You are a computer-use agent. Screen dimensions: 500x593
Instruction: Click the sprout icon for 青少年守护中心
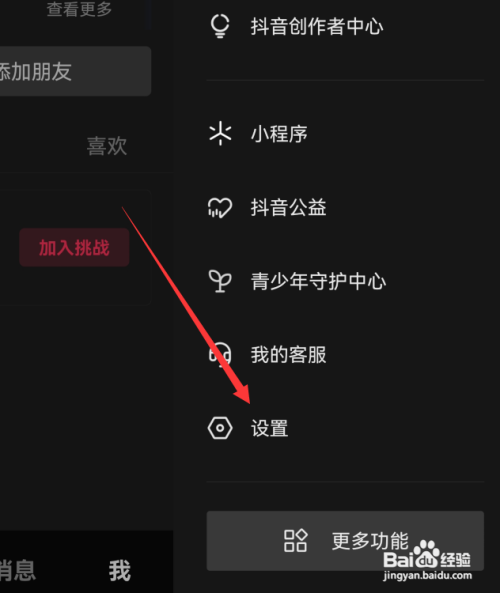[220, 281]
